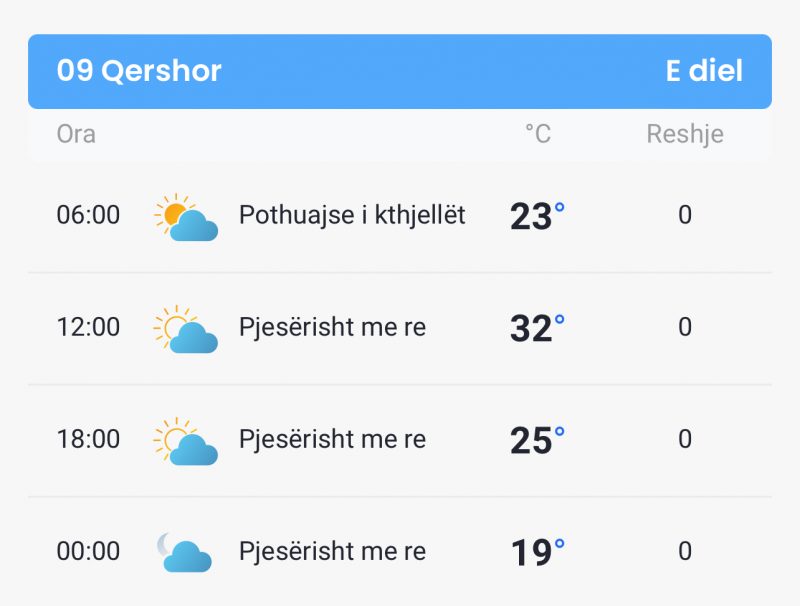Screen dimensions: 800x606
Task: Click the E diel day label
Action: pos(704,70)
